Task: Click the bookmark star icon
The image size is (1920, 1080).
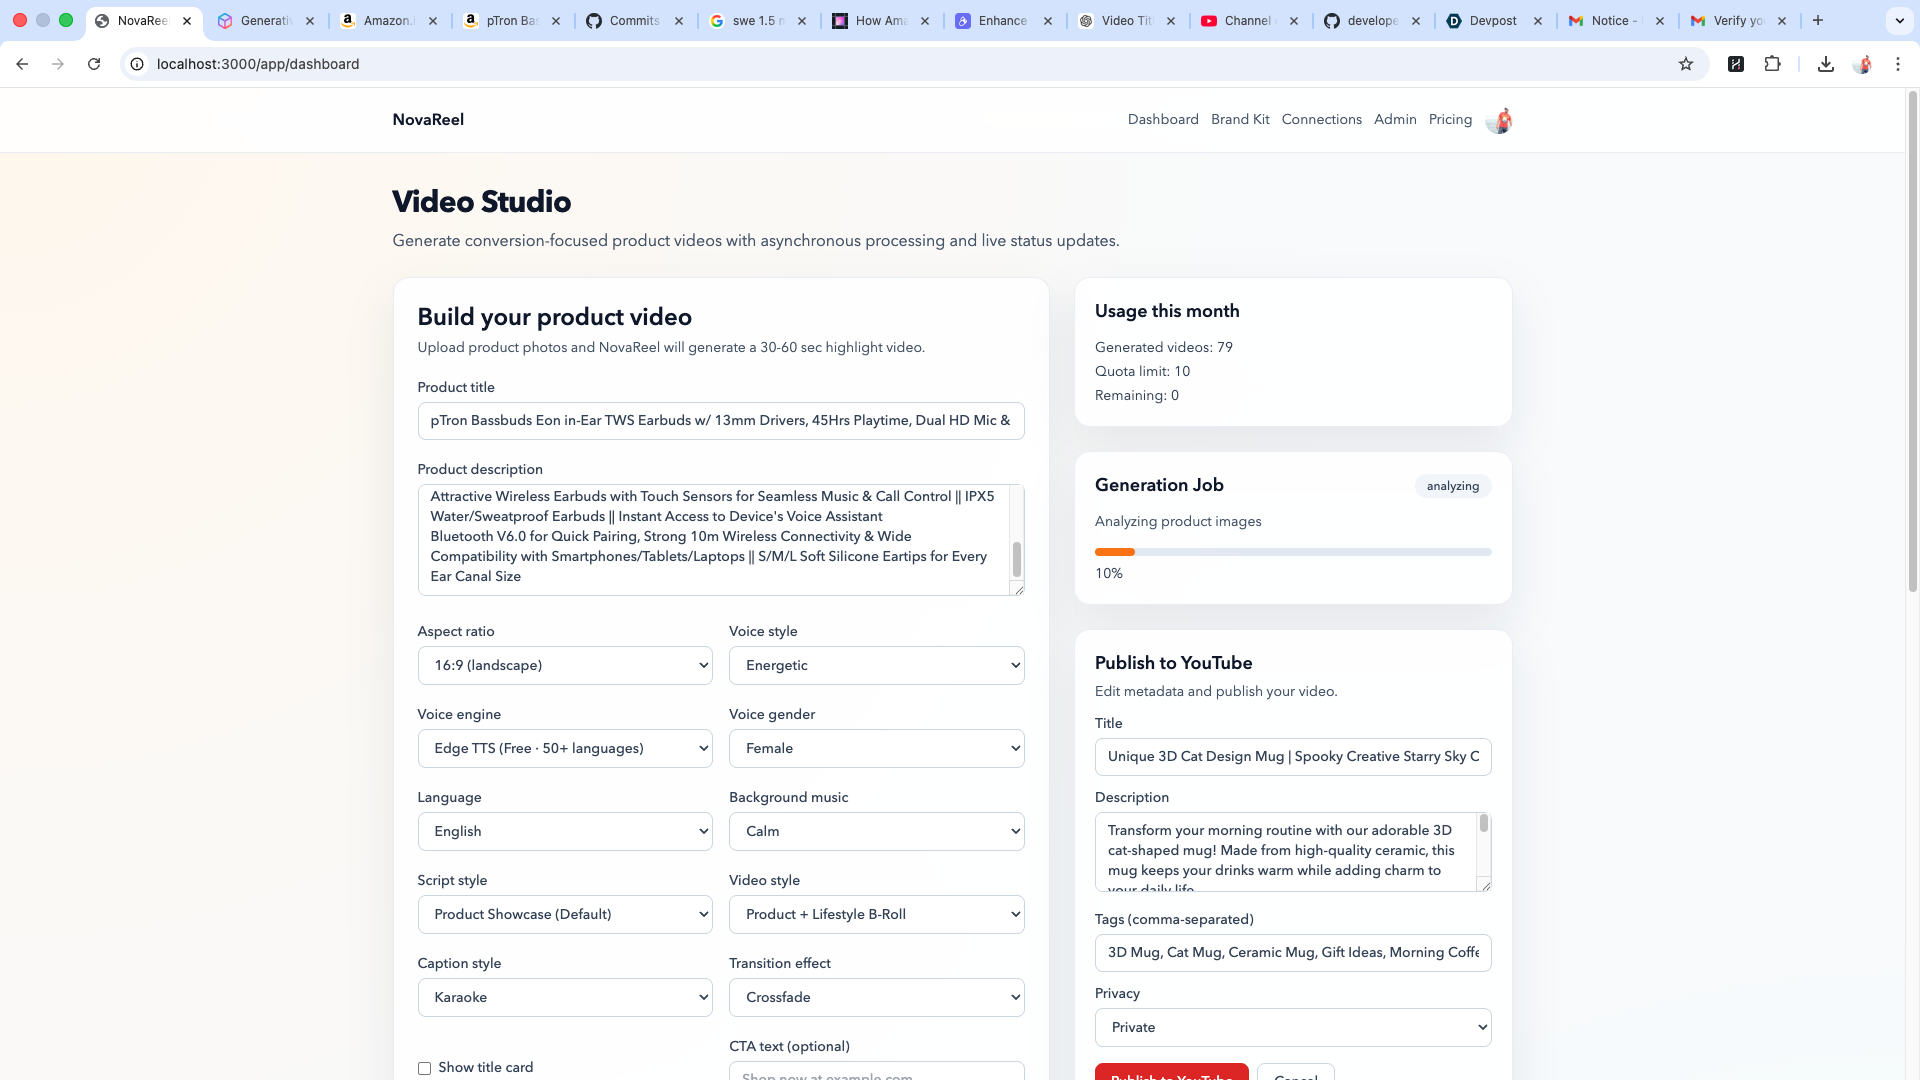Action: [1686, 64]
